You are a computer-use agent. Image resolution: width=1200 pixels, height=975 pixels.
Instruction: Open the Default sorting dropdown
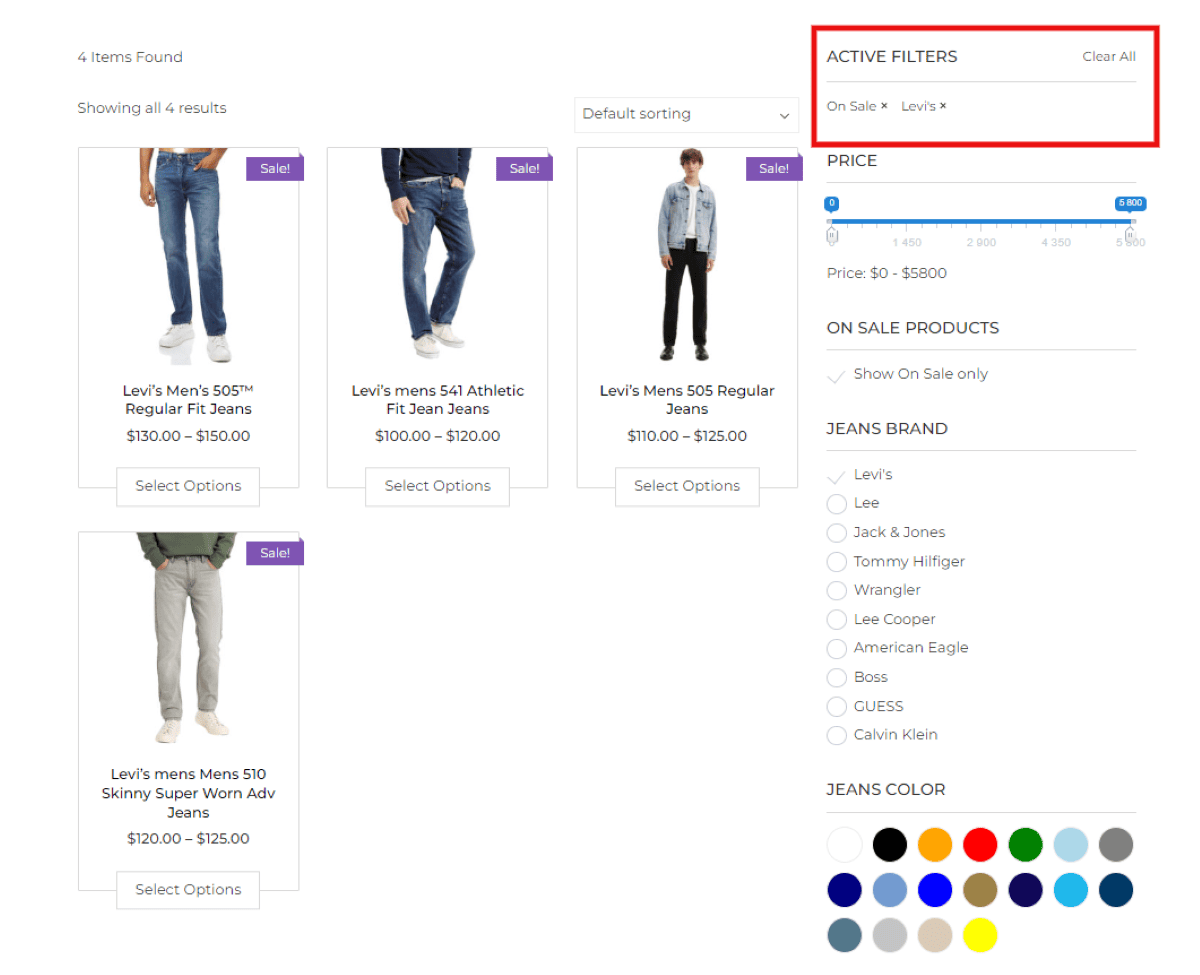[686, 115]
